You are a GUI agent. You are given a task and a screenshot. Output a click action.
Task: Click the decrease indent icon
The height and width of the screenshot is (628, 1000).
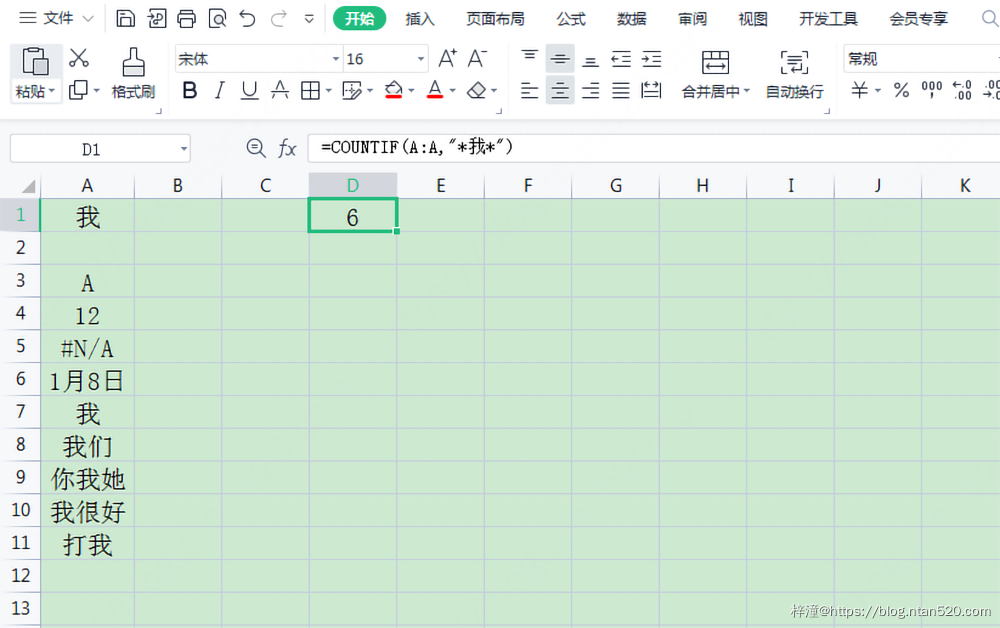pos(621,59)
